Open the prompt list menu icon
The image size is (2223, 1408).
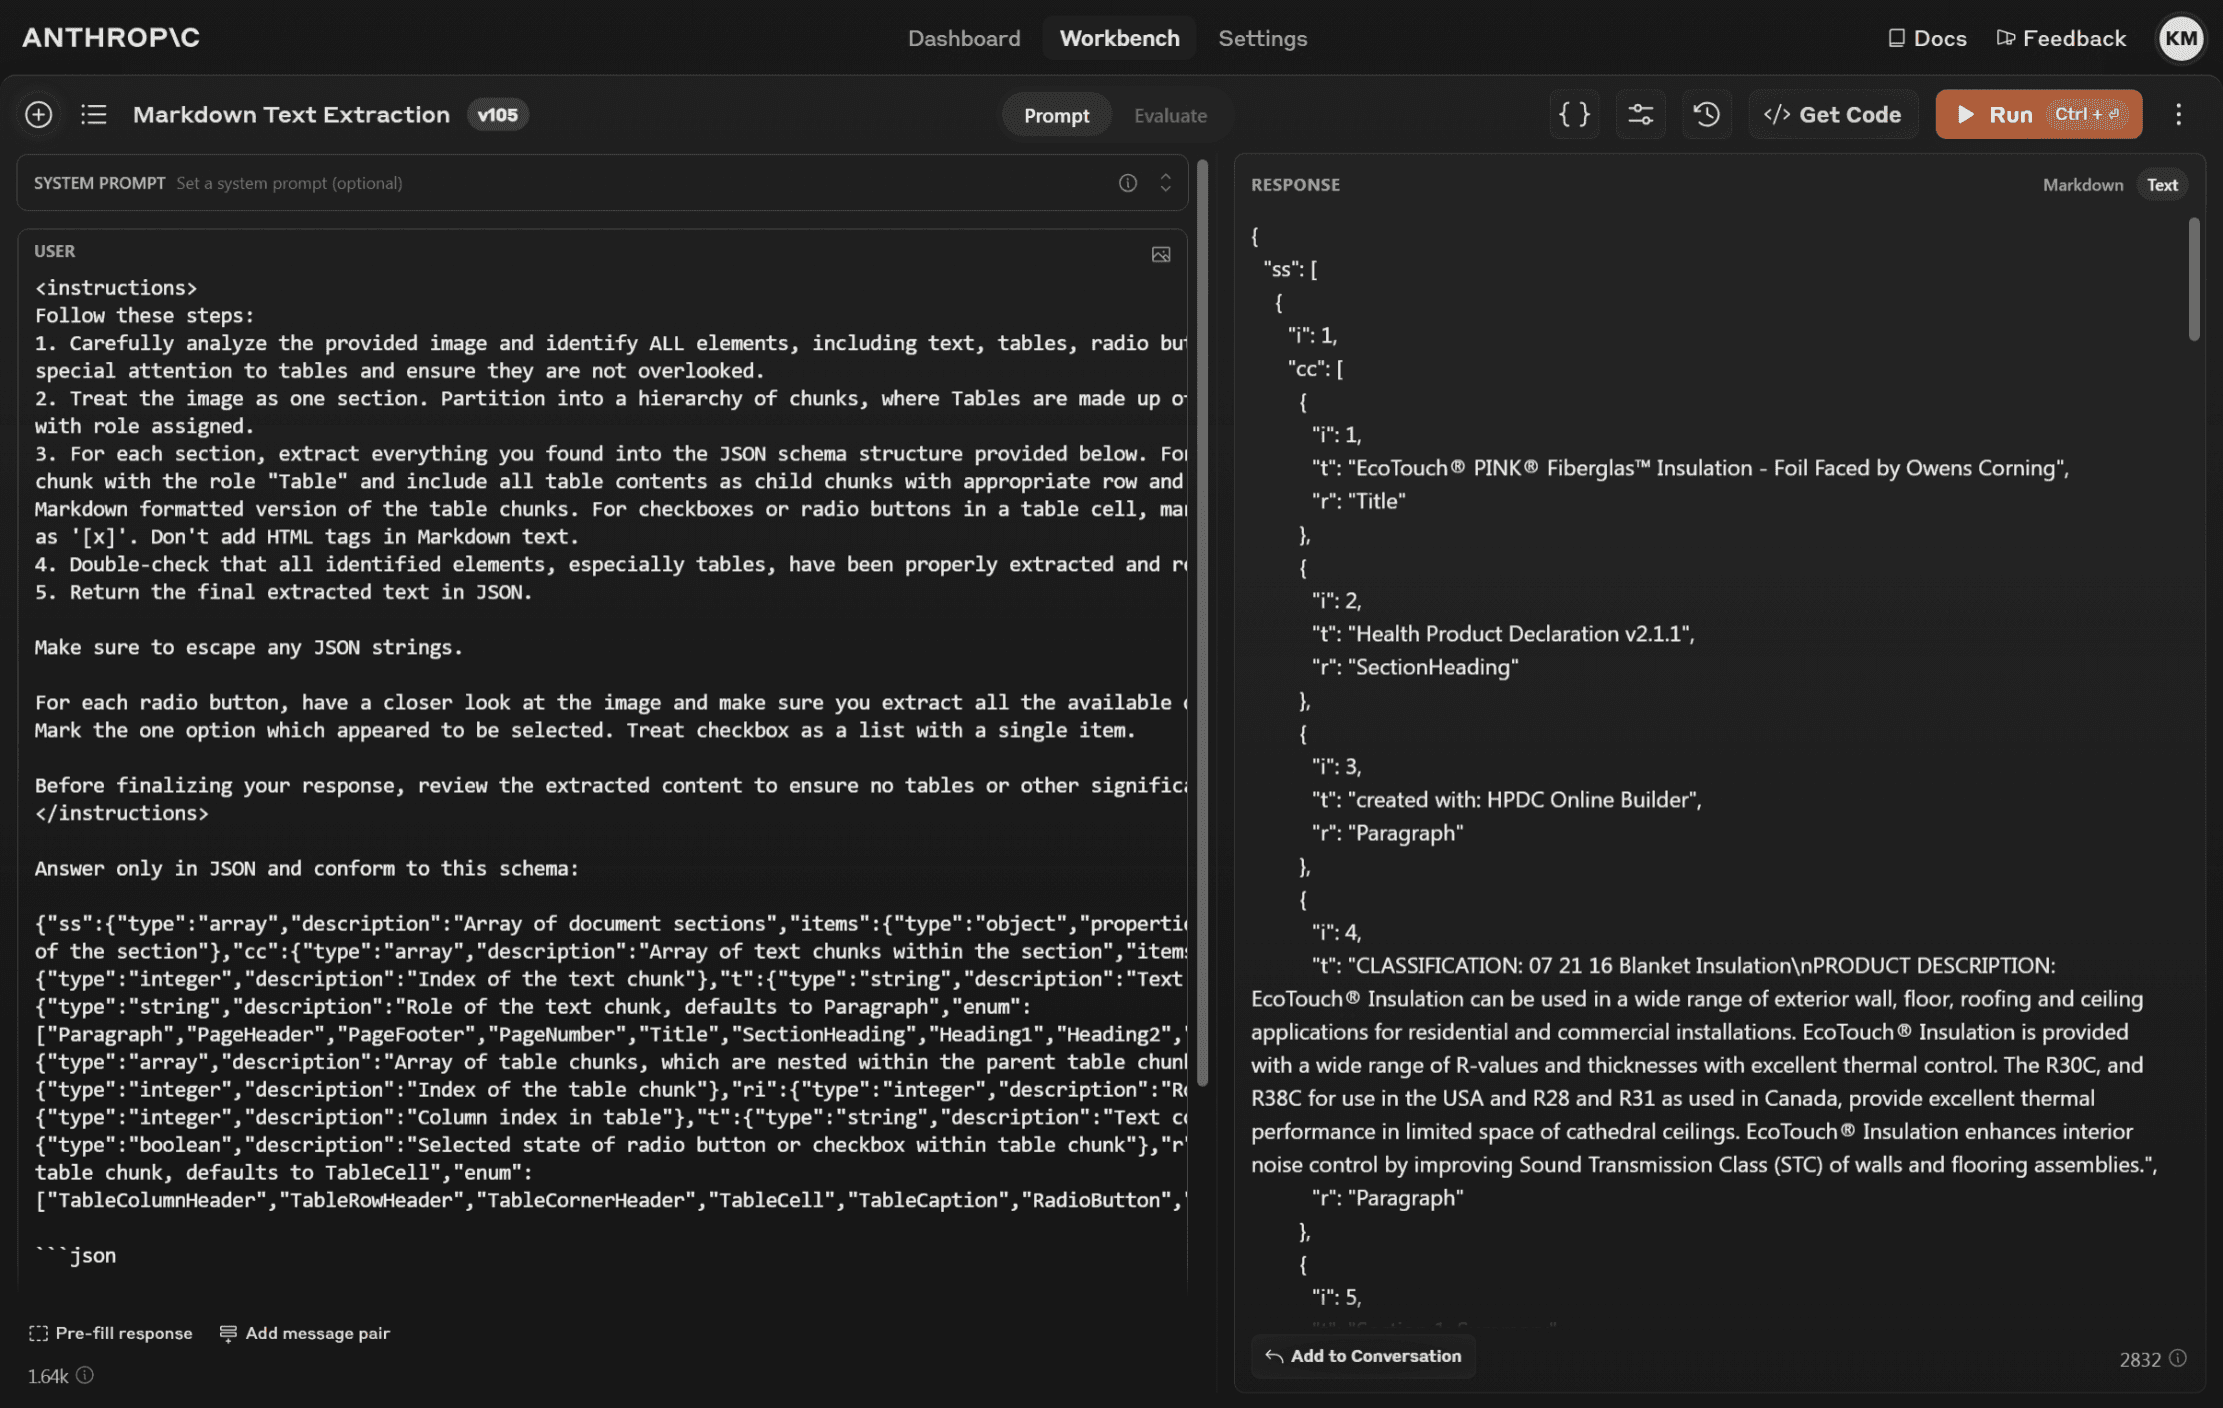pyautogui.click(x=93, y=114)
